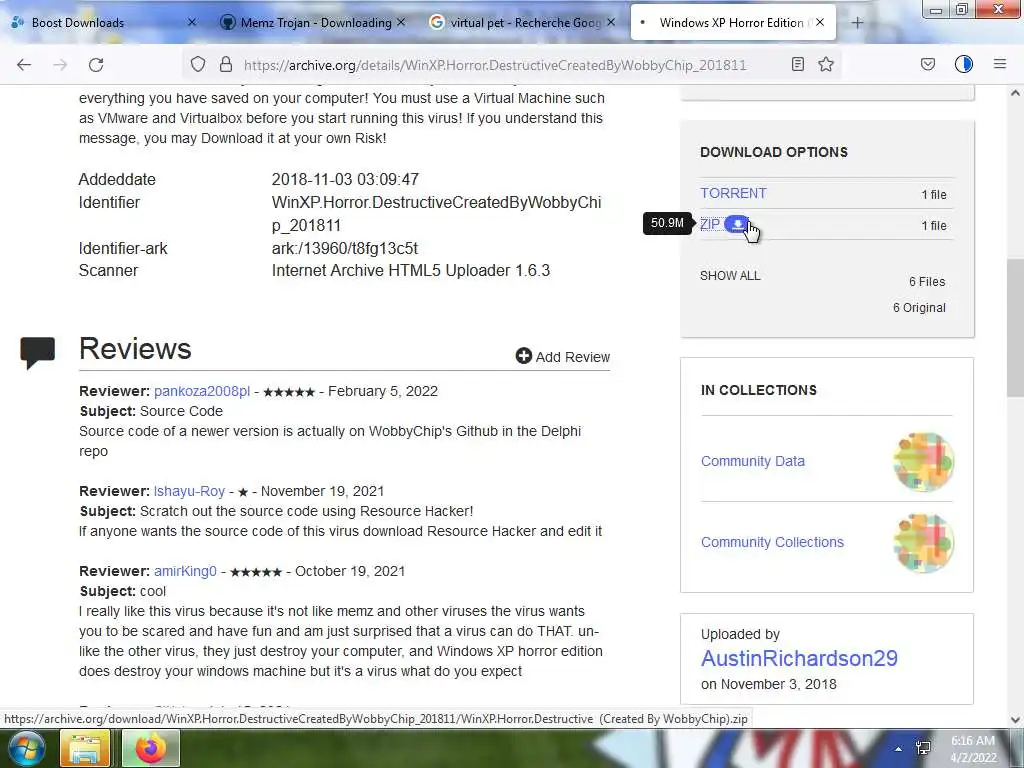Click the Add Review link
Screen dimensions: 1024x768
coord(563,357)
